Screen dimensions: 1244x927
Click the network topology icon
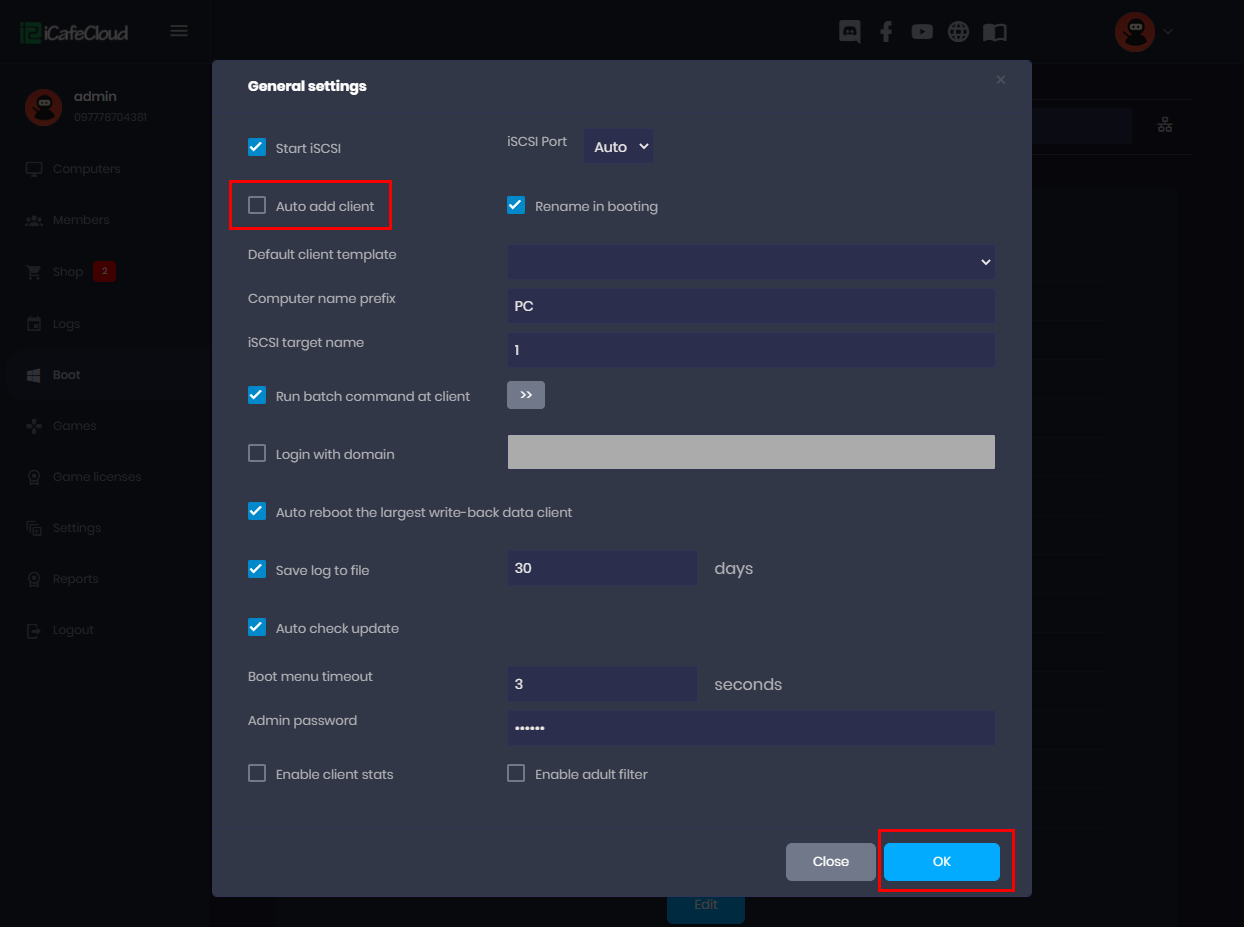(1164, 125)
